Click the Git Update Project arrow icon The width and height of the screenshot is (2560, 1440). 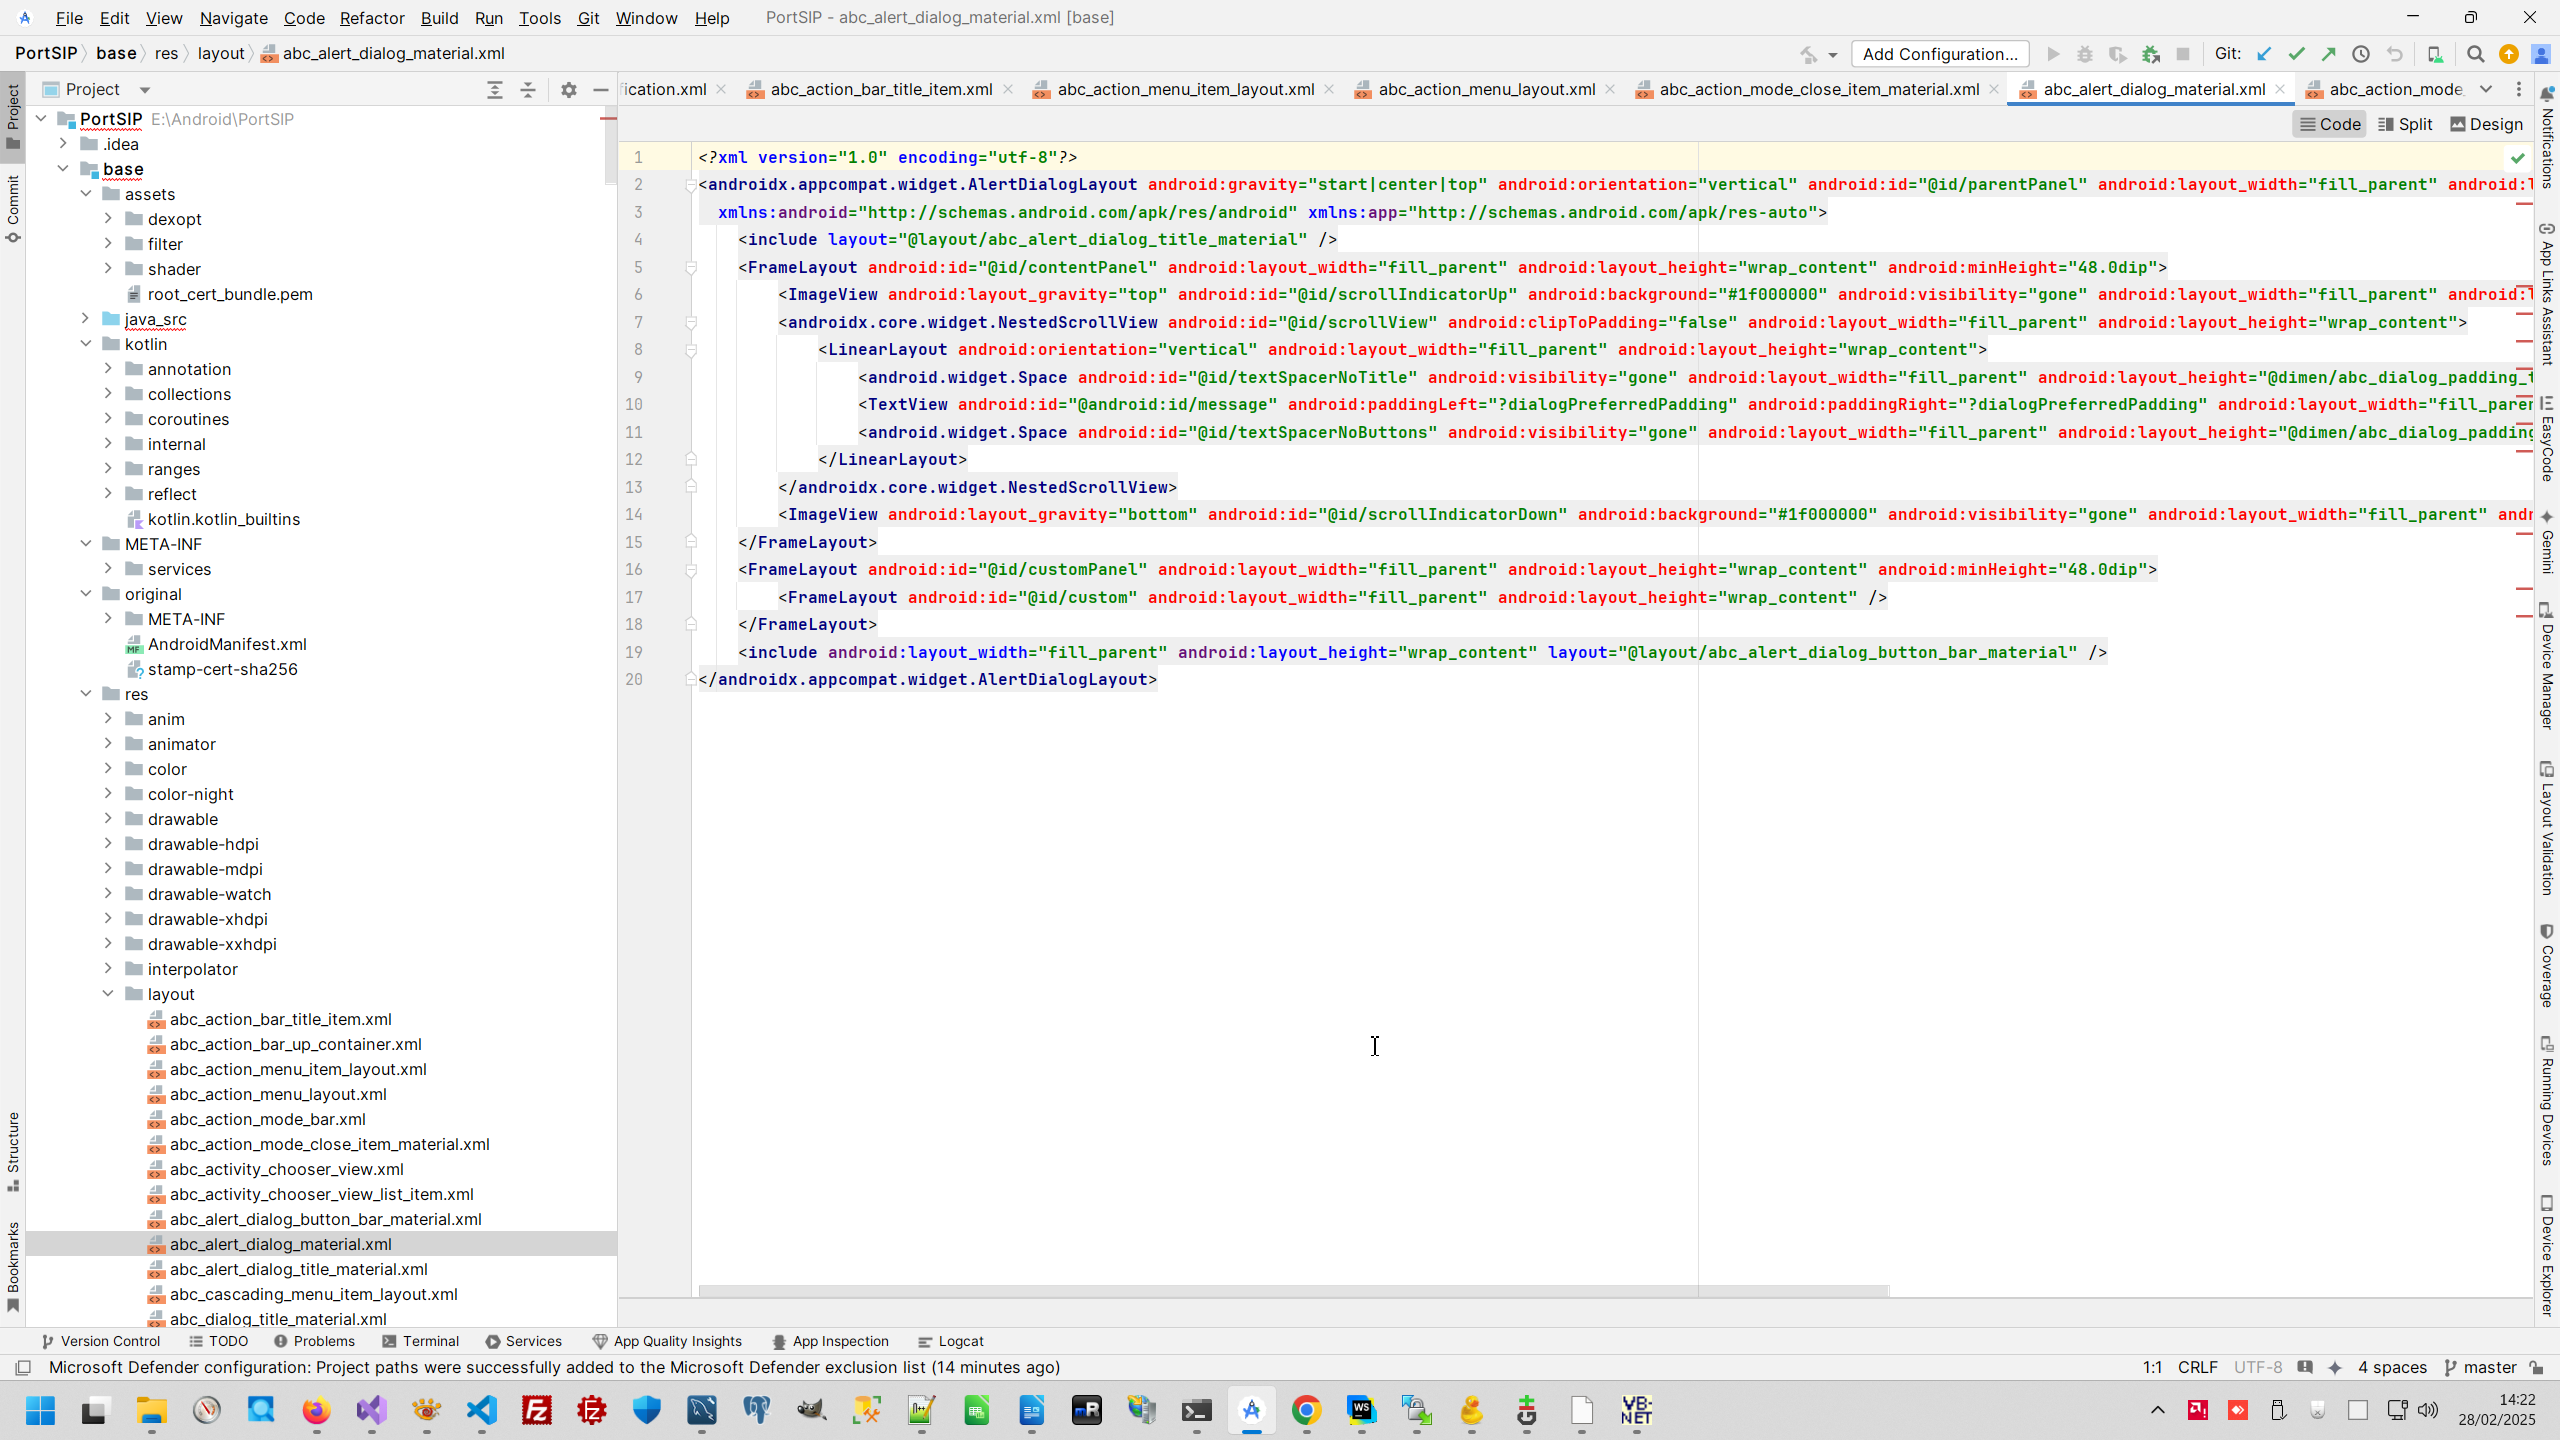pos(2264,54)
